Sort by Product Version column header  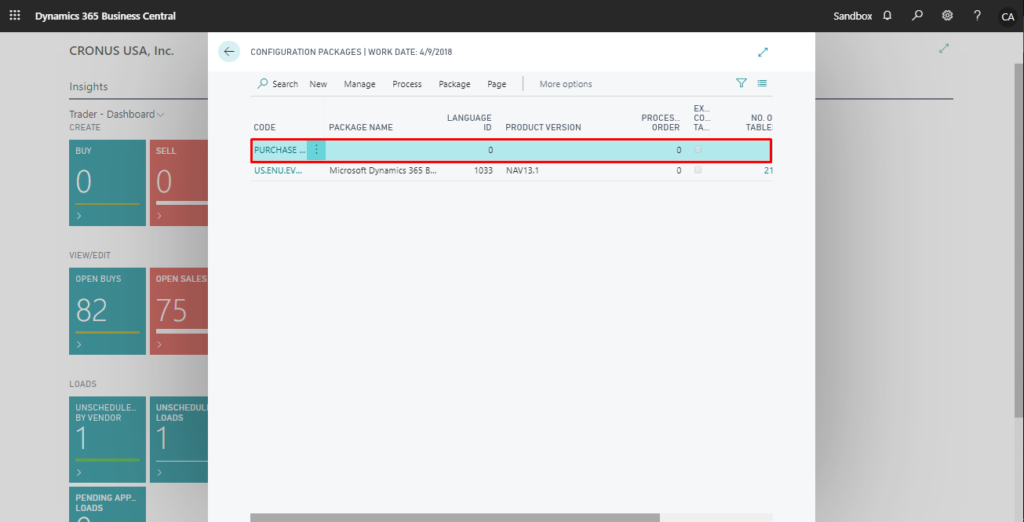[x=543, y=127]
